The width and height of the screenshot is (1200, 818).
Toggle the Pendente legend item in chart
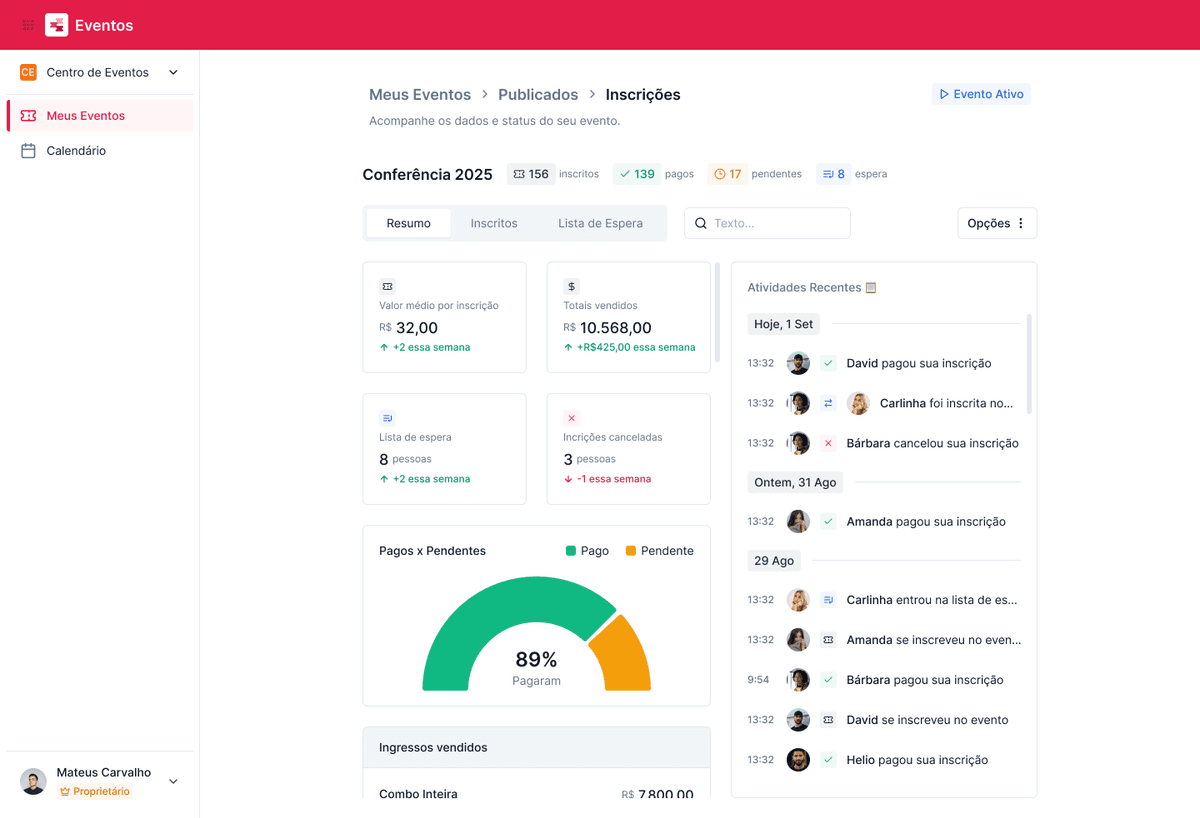point(659,551)
